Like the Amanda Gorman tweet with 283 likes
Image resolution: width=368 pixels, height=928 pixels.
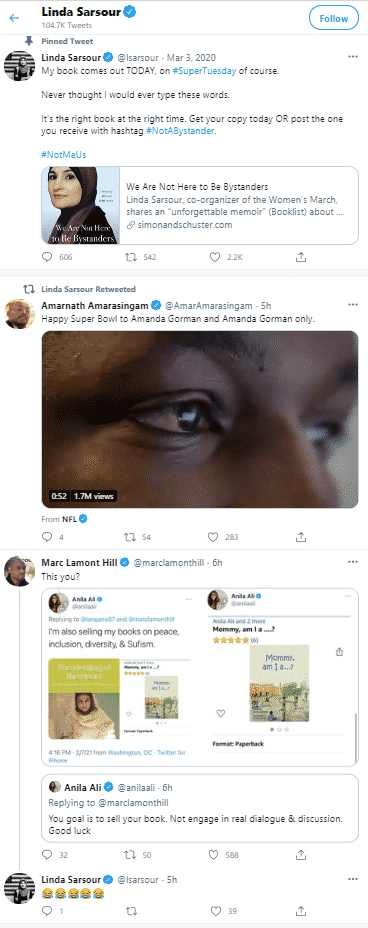pyautogui.click(x=216, y=537)
